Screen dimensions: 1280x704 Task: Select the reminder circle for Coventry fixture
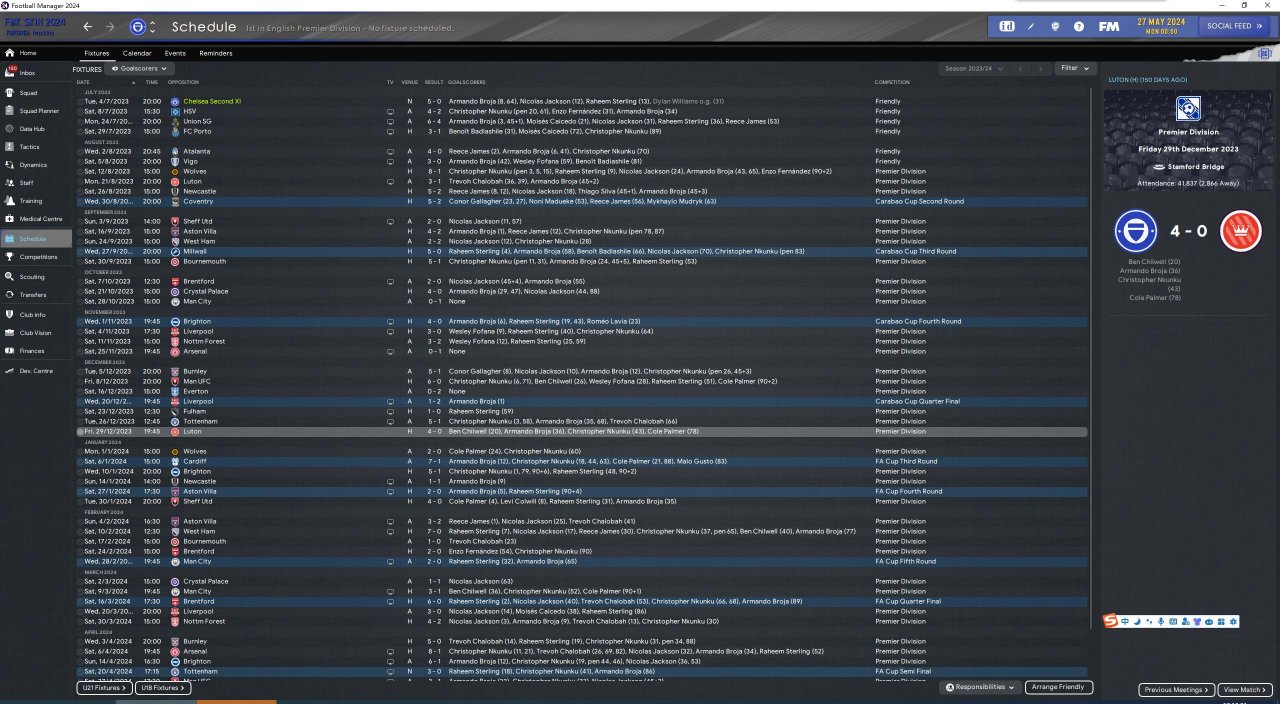pyautogui.click(x=80, y=201)
